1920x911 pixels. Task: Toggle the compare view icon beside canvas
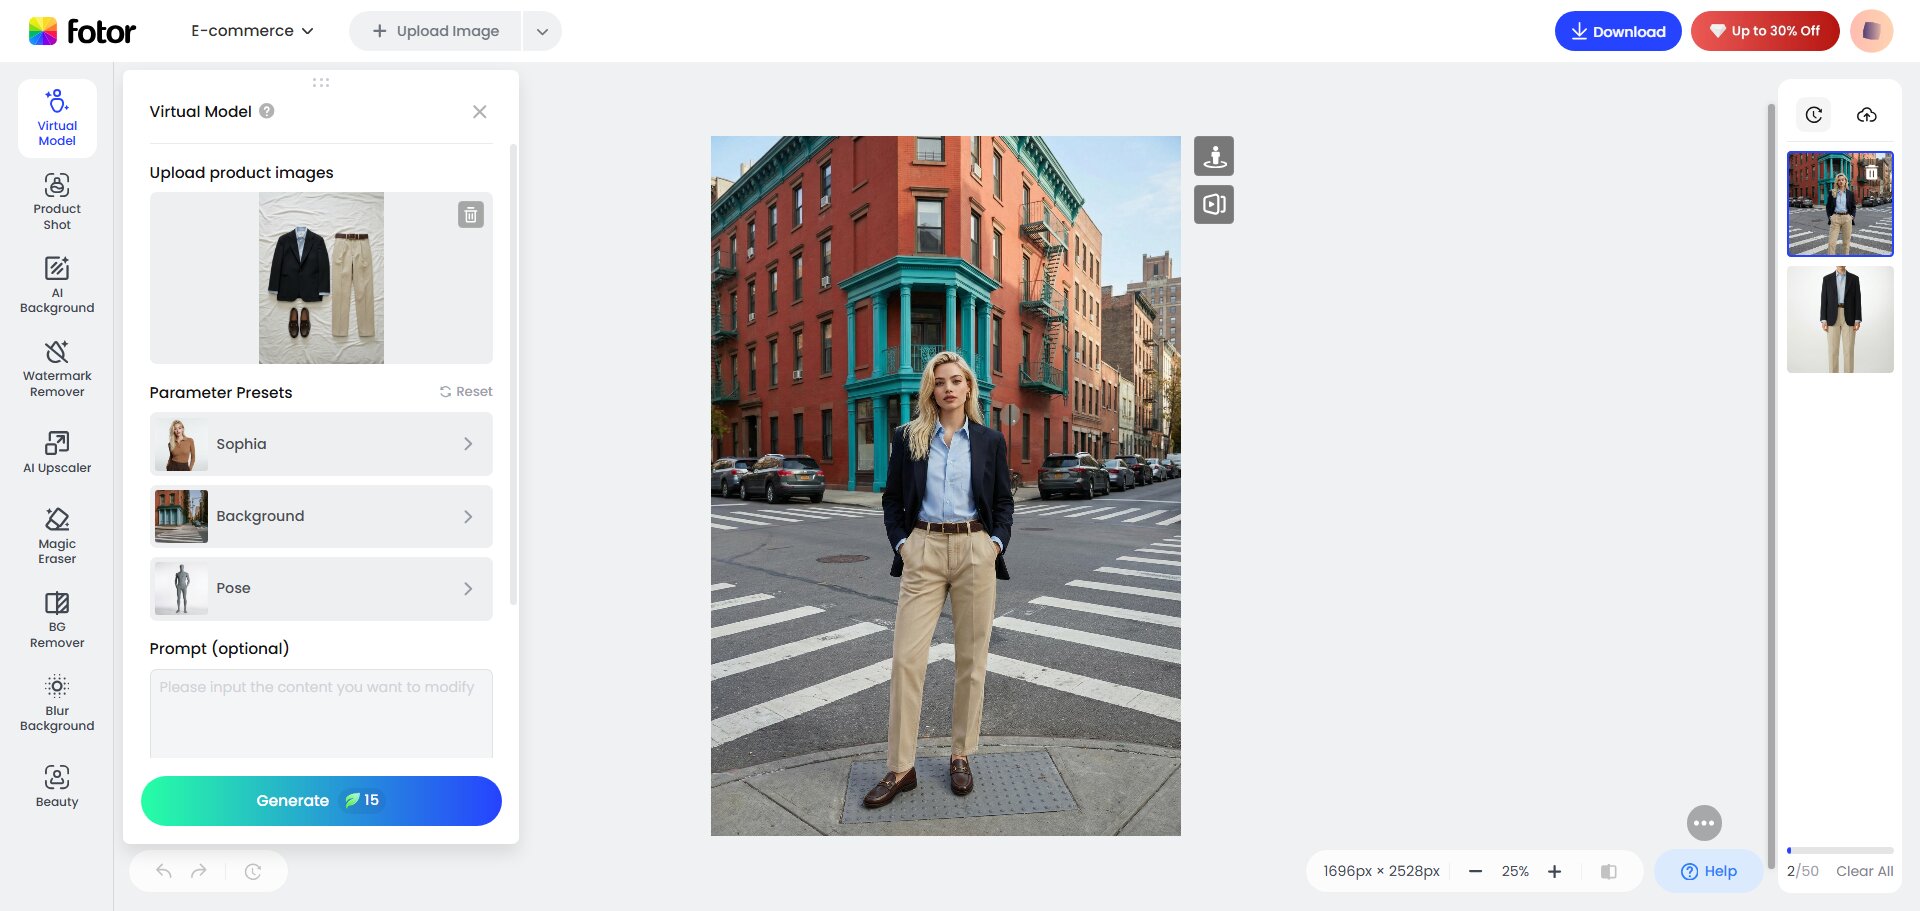pos(1214,205)
